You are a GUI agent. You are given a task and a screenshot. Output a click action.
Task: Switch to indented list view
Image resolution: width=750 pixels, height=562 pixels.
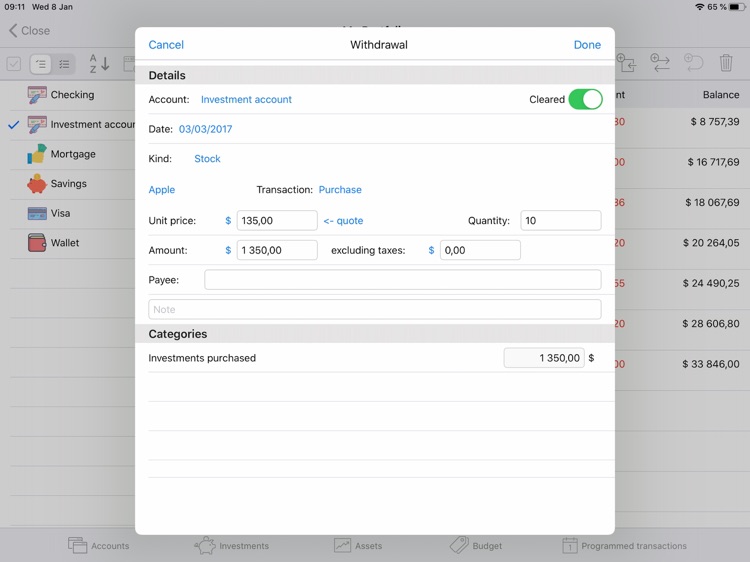[x=41, y=64]
